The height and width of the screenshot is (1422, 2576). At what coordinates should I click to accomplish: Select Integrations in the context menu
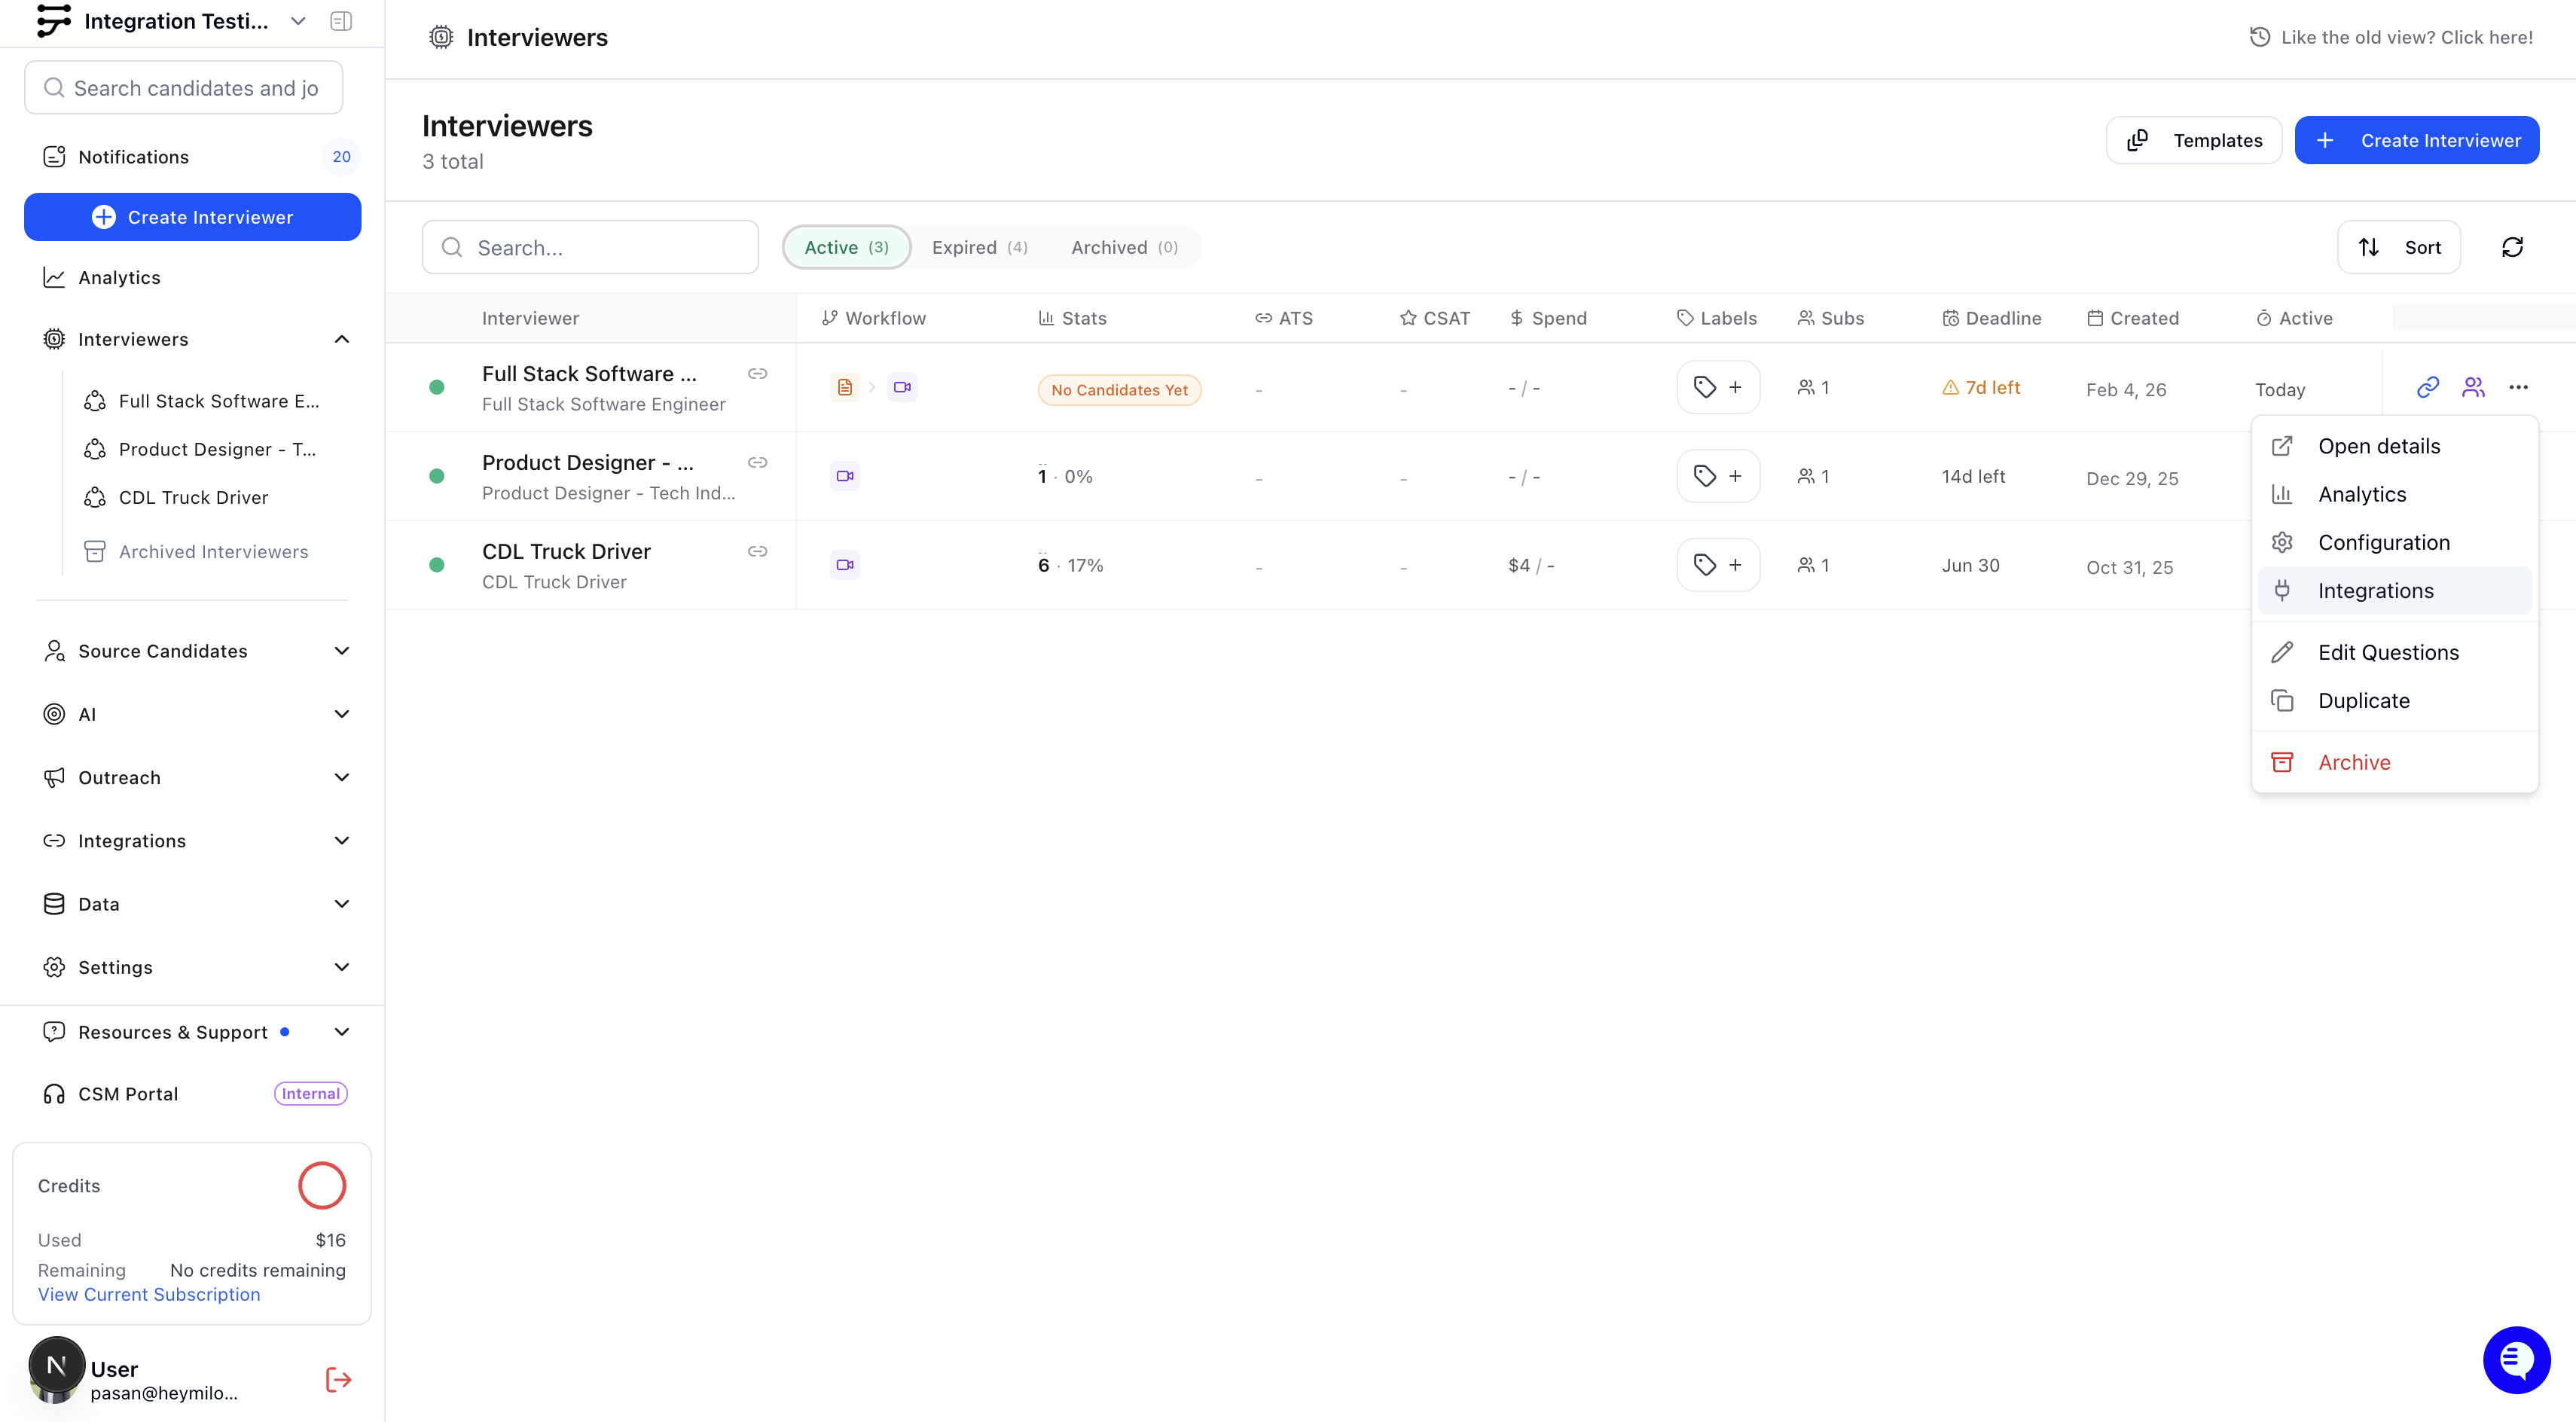(x=2375, y=591)
